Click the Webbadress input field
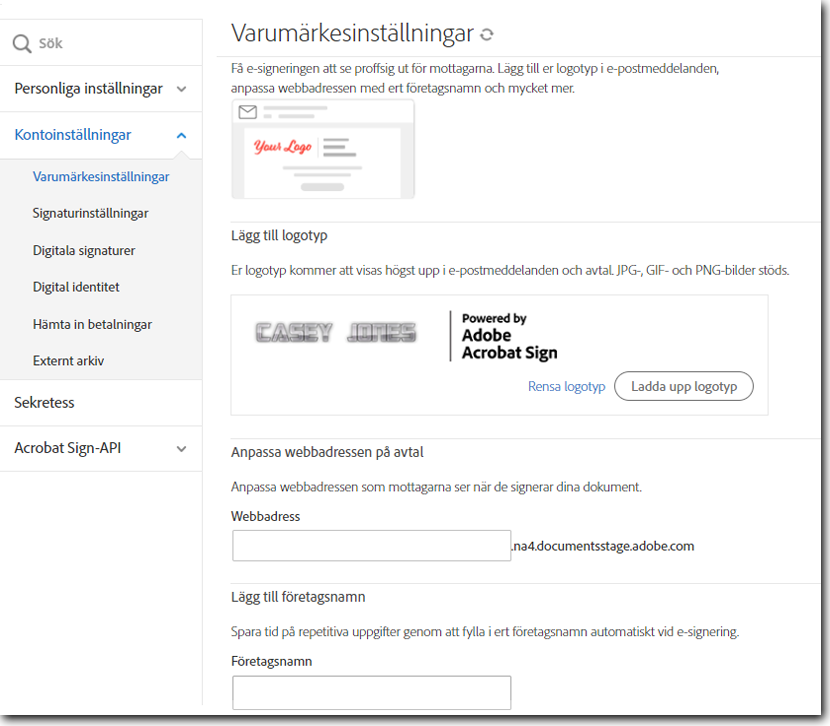The image size is (830, 726). (372, 546)
